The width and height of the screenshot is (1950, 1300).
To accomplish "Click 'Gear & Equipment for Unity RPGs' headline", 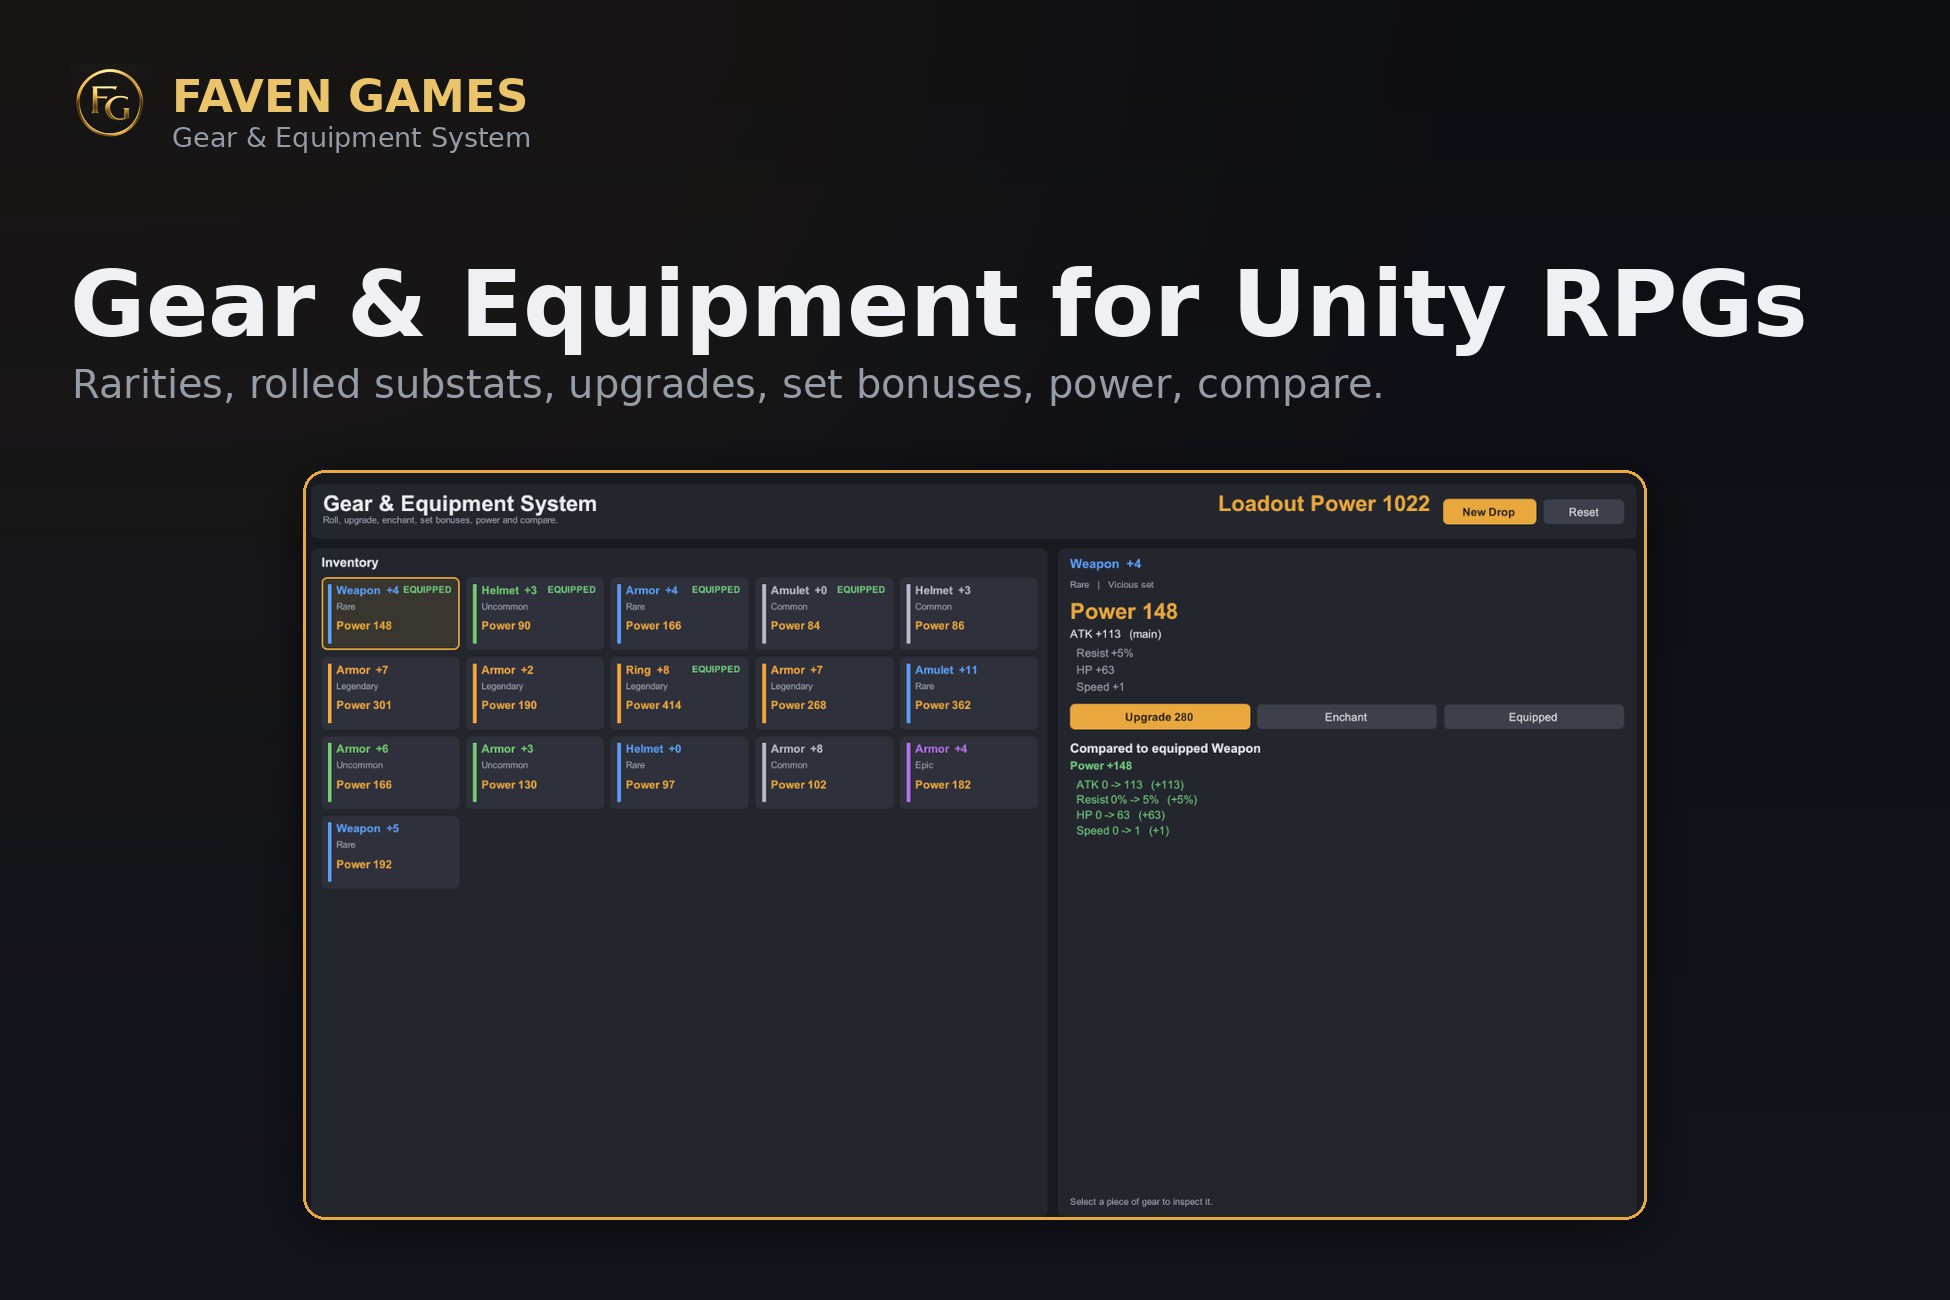I will 939,305.
